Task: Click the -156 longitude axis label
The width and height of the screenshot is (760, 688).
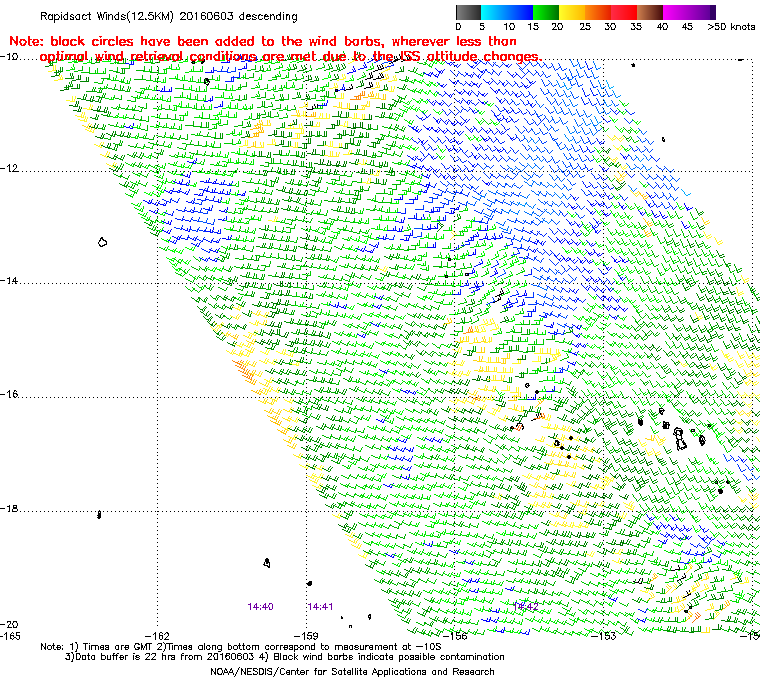Action: click(x=455, y=636)
